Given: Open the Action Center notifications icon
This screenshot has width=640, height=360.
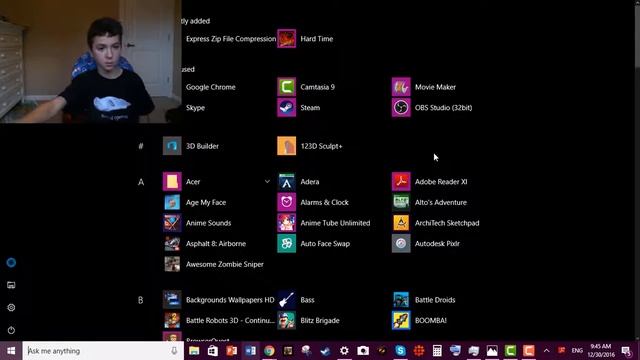Looking at the screenshot, I should tap(626, 351).
